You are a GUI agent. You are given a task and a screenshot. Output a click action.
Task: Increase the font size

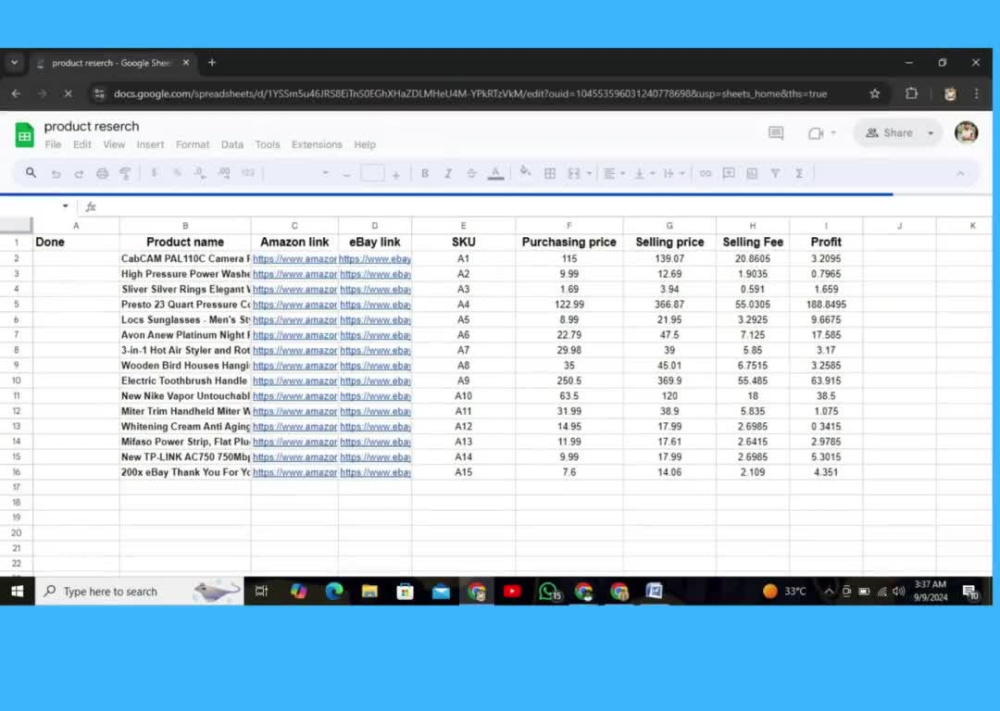tap(396, 174)
